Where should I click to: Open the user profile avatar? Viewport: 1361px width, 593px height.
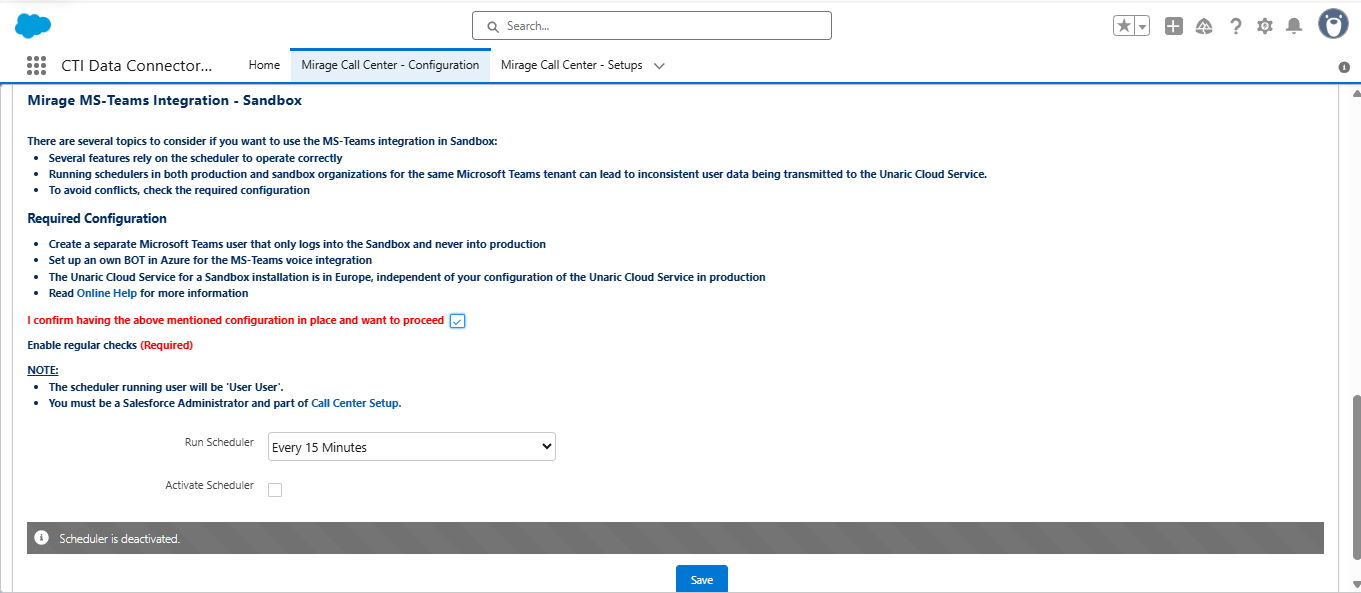(1333, 24)
